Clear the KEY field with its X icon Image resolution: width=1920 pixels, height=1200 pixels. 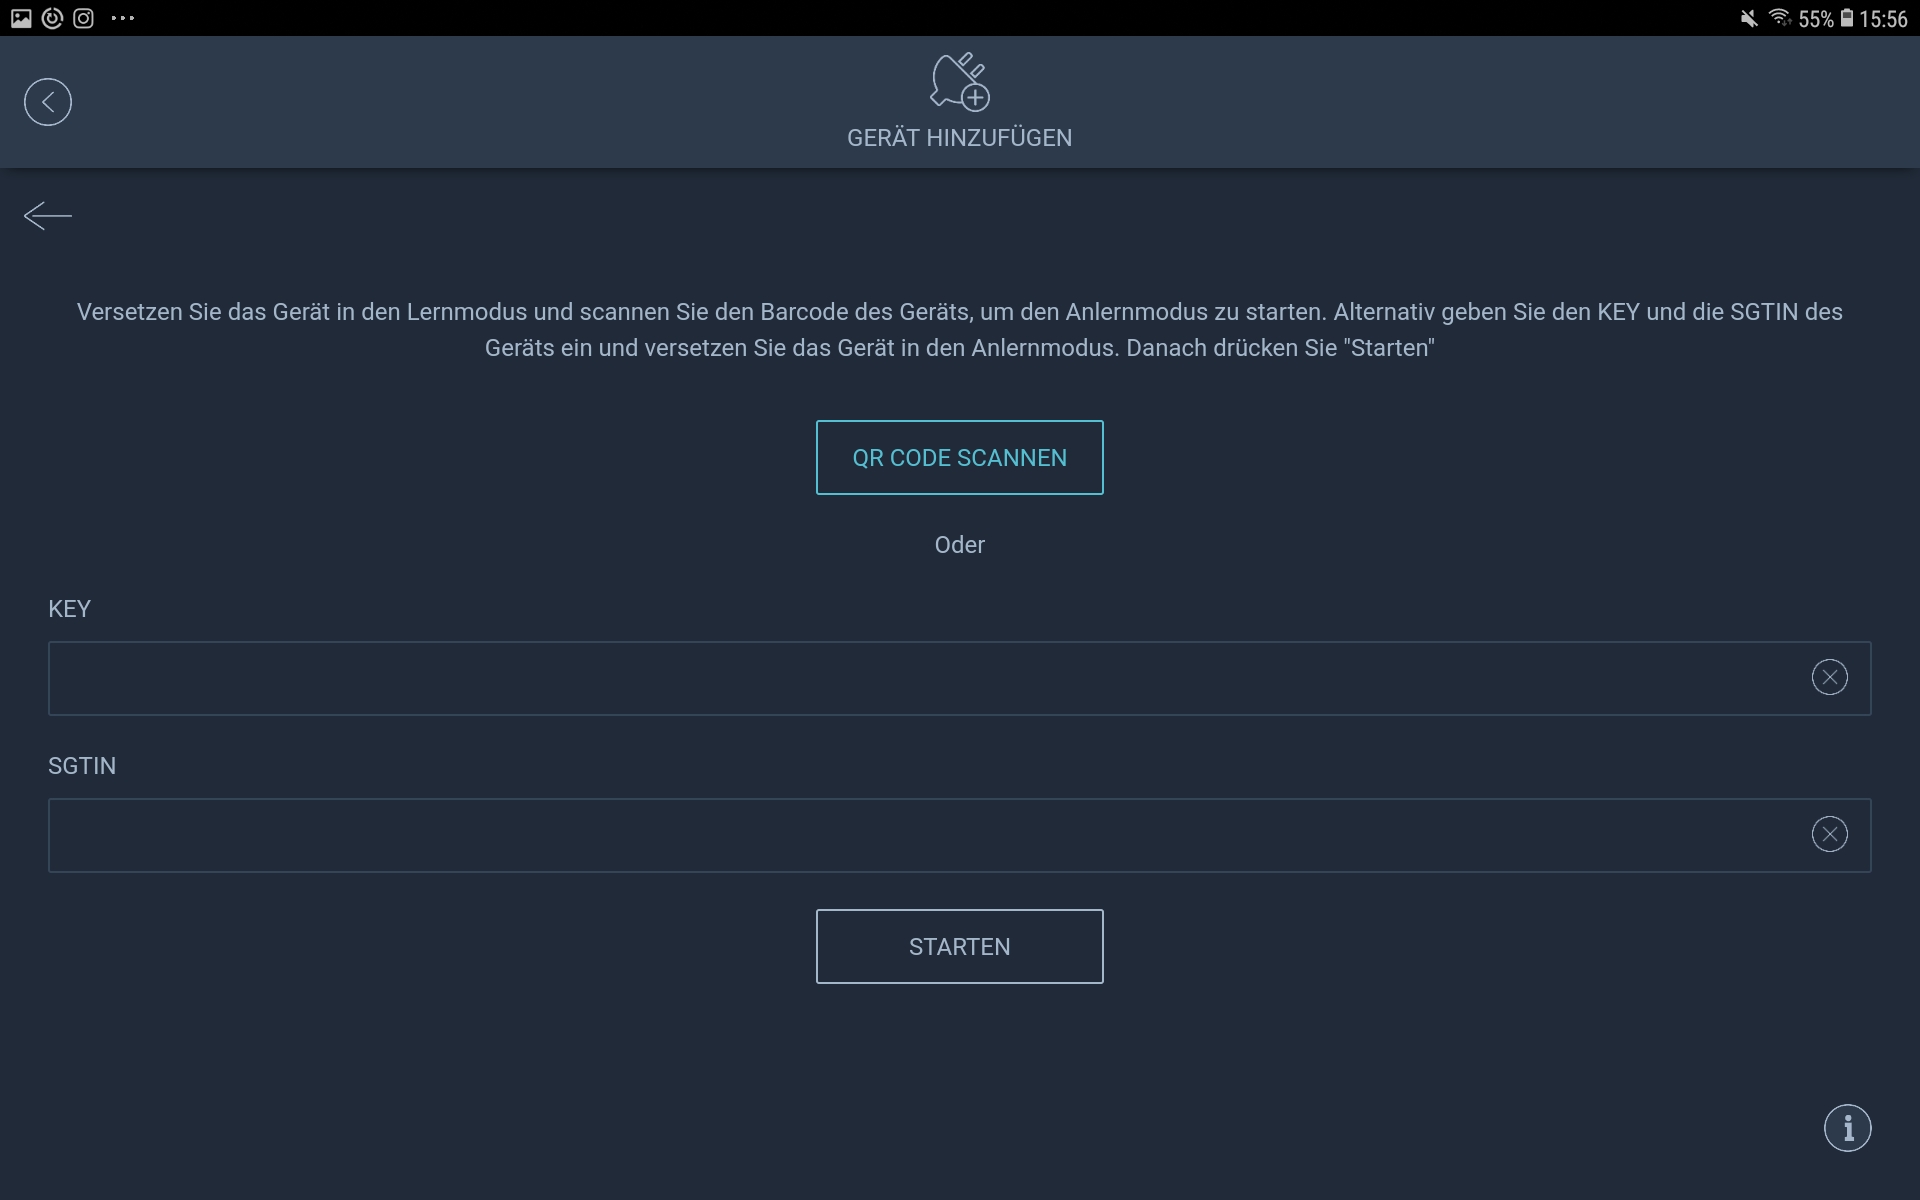point(1829,678)
